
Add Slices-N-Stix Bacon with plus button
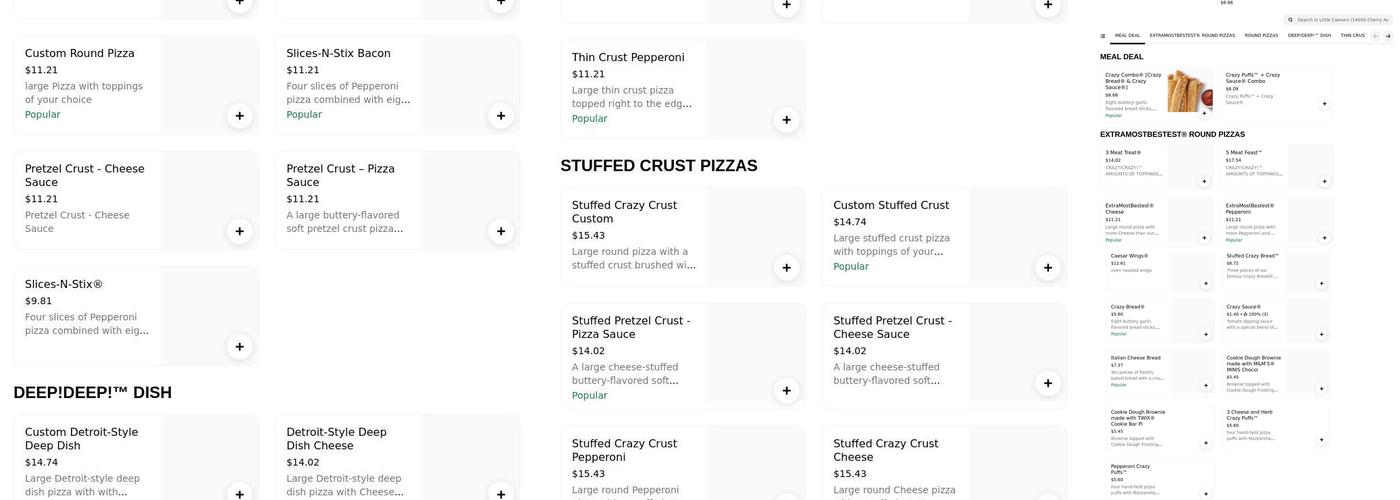(x=501, y=116)
